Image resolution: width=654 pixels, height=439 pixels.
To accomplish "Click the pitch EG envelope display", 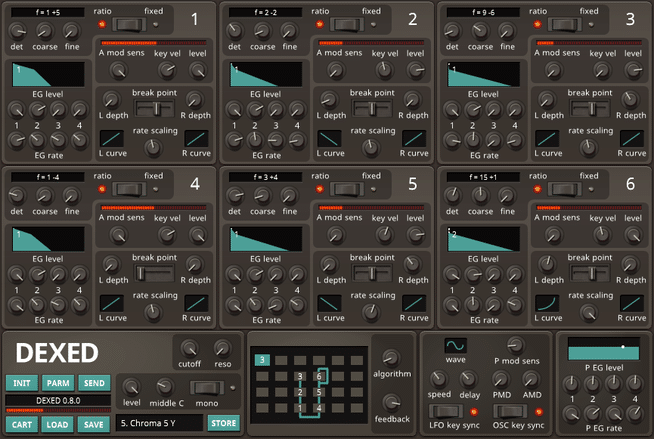I will pyautogui.click(x=604, y=349).
